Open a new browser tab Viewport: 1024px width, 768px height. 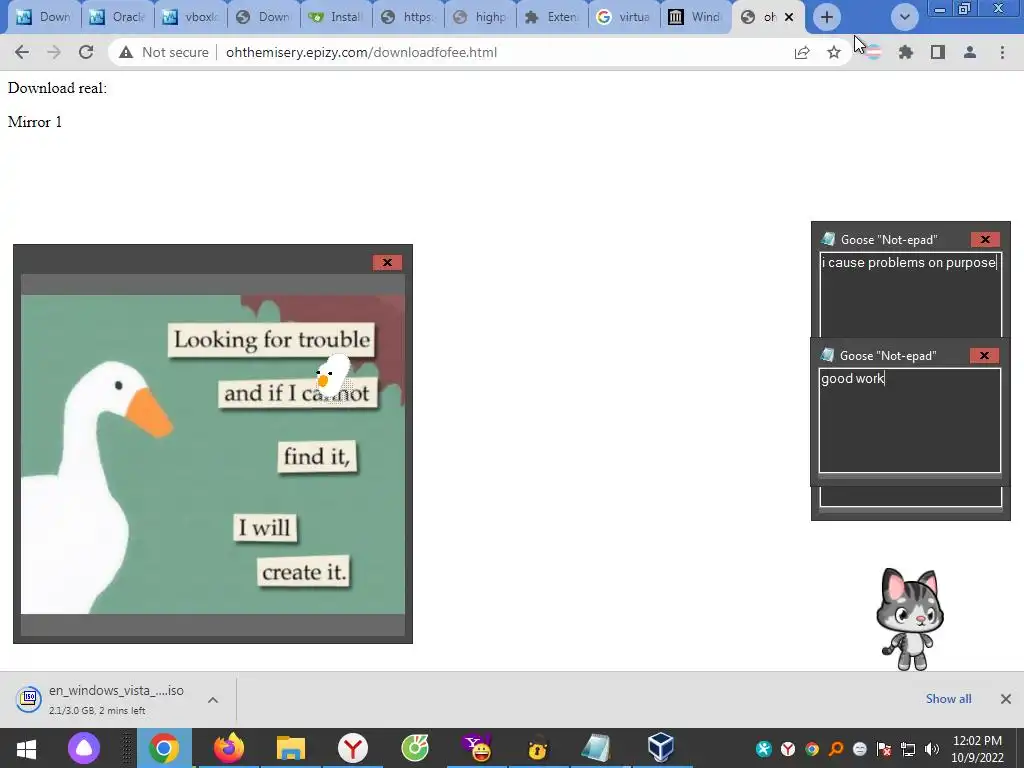coord(827,17)
